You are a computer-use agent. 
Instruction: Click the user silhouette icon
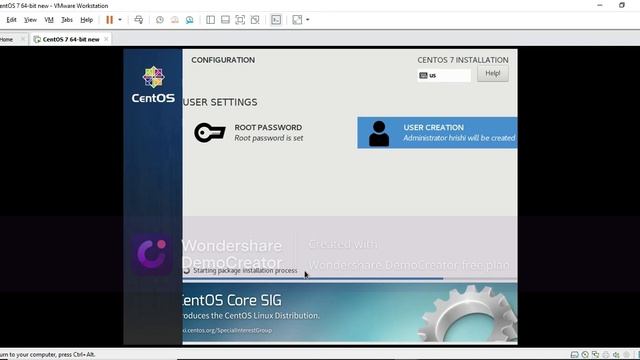379,133
